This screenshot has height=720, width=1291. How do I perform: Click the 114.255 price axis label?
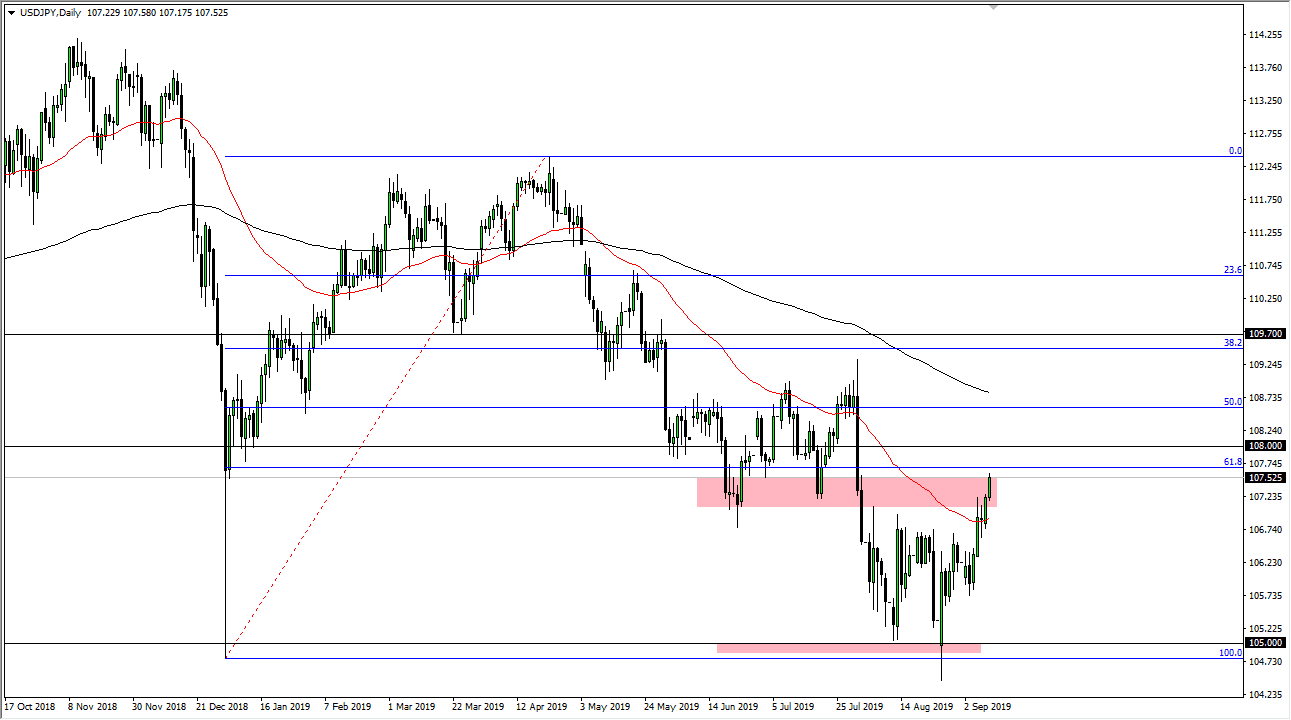coord(1265,35)
